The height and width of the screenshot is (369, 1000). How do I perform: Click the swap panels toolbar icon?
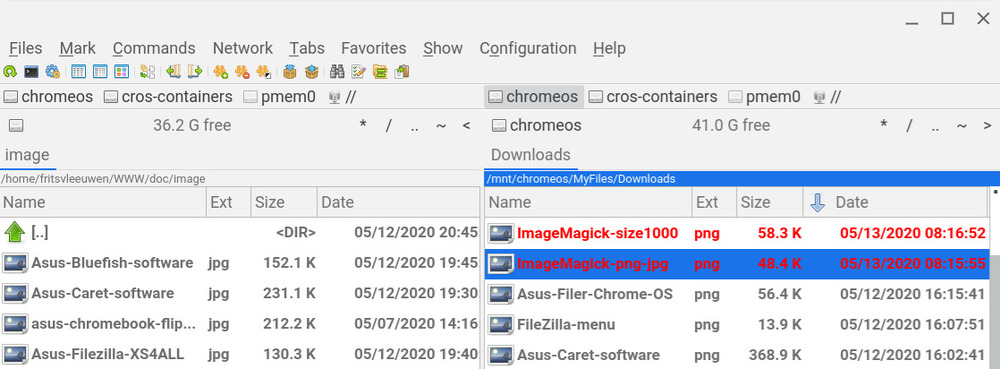(x=147, y=71)
